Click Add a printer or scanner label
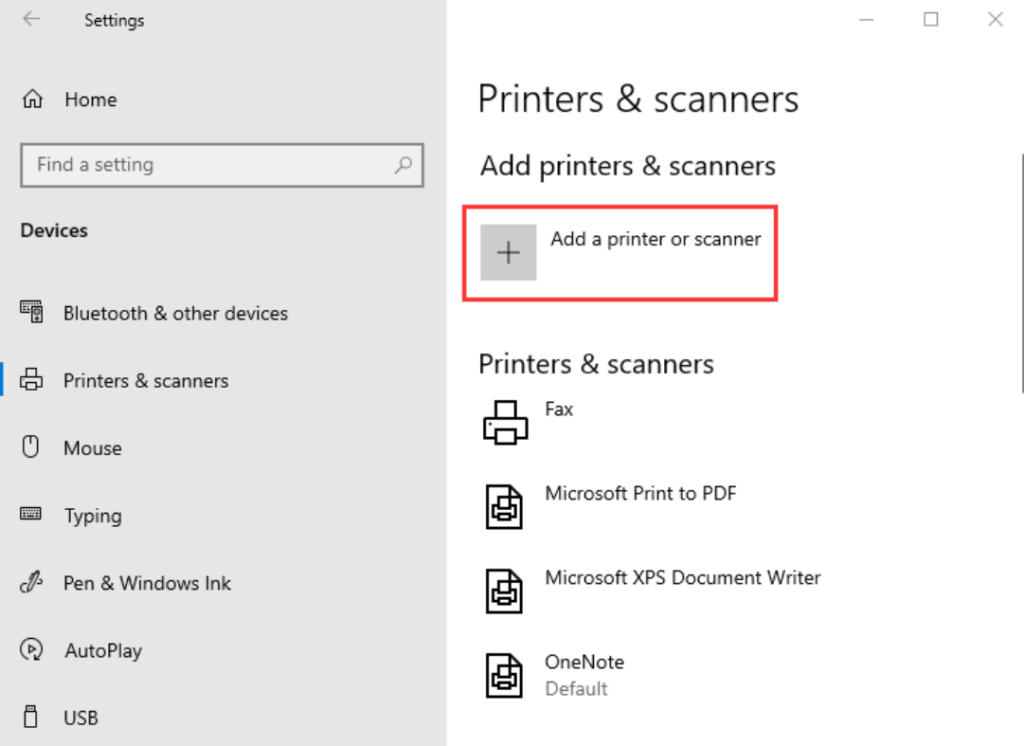This screenshot has height=746, width=1024. [x=655, y=239]
